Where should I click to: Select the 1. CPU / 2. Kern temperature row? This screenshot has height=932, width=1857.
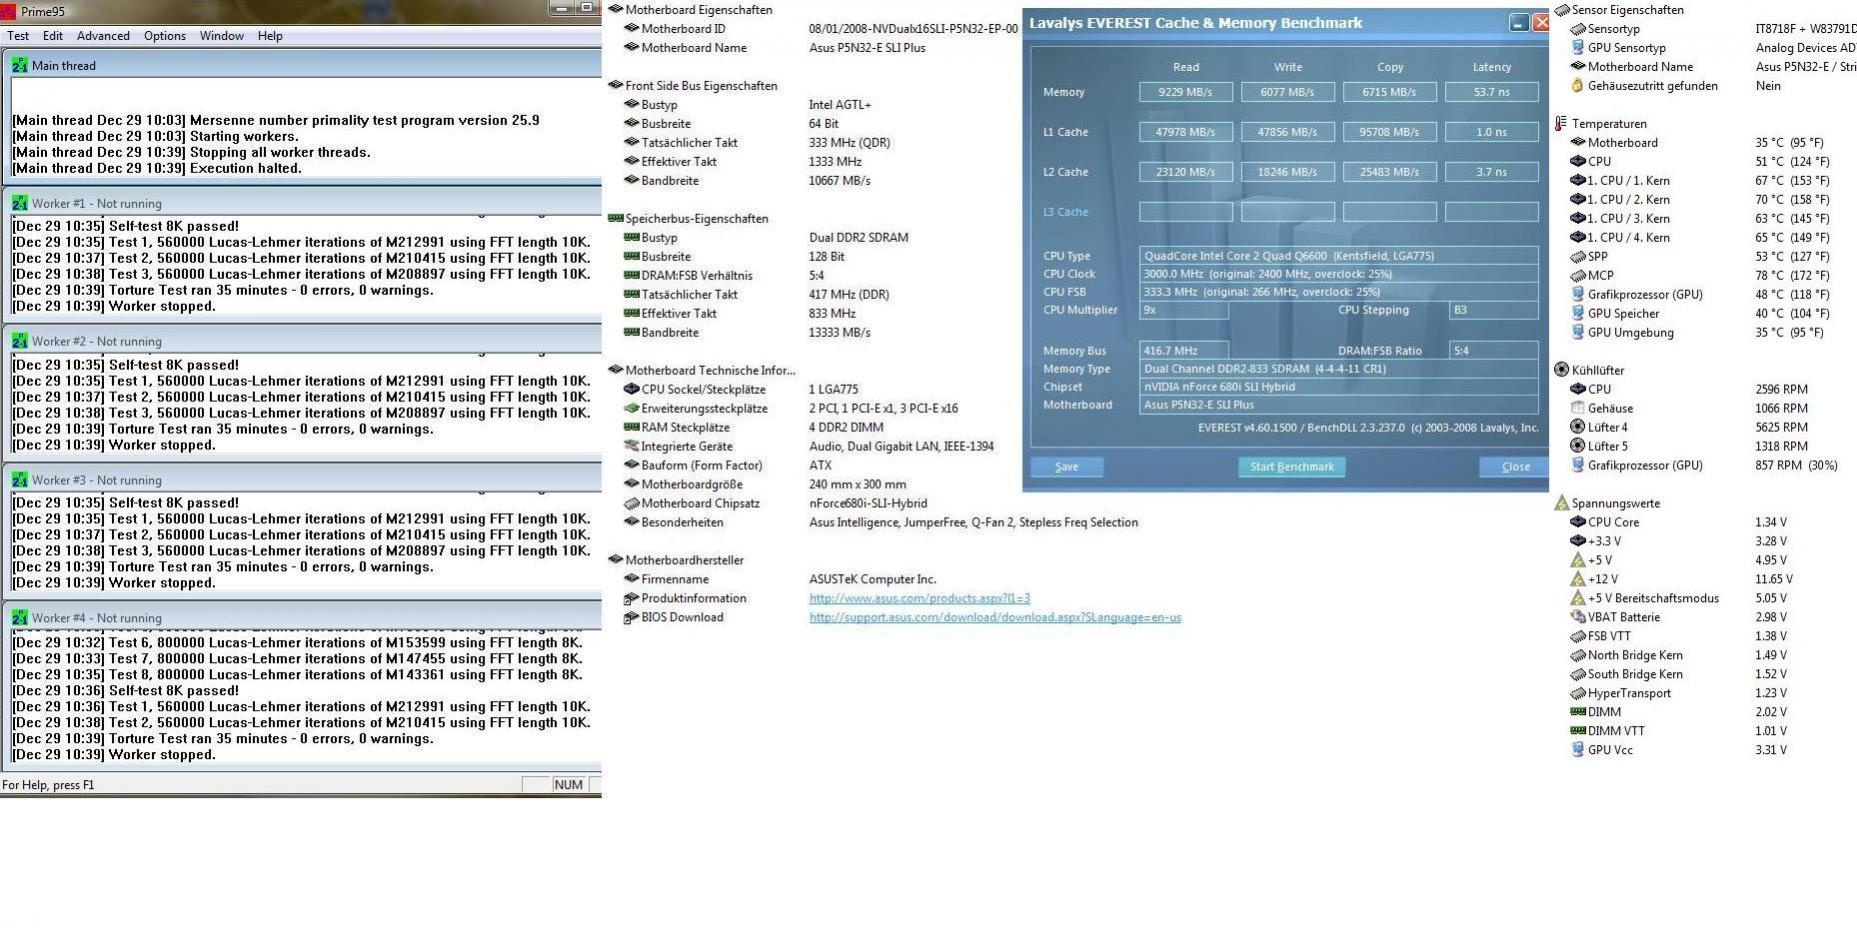(x=1699, y=199)
